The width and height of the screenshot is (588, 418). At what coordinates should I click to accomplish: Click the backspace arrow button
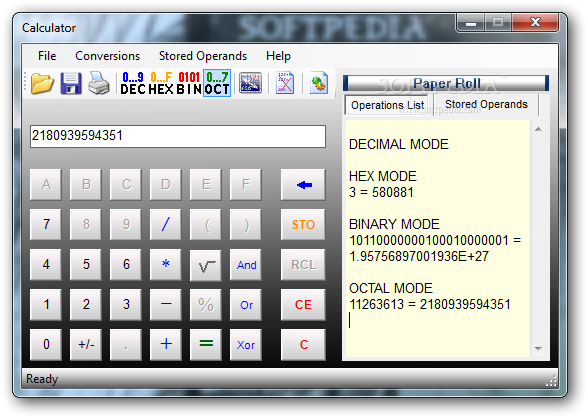303,184
